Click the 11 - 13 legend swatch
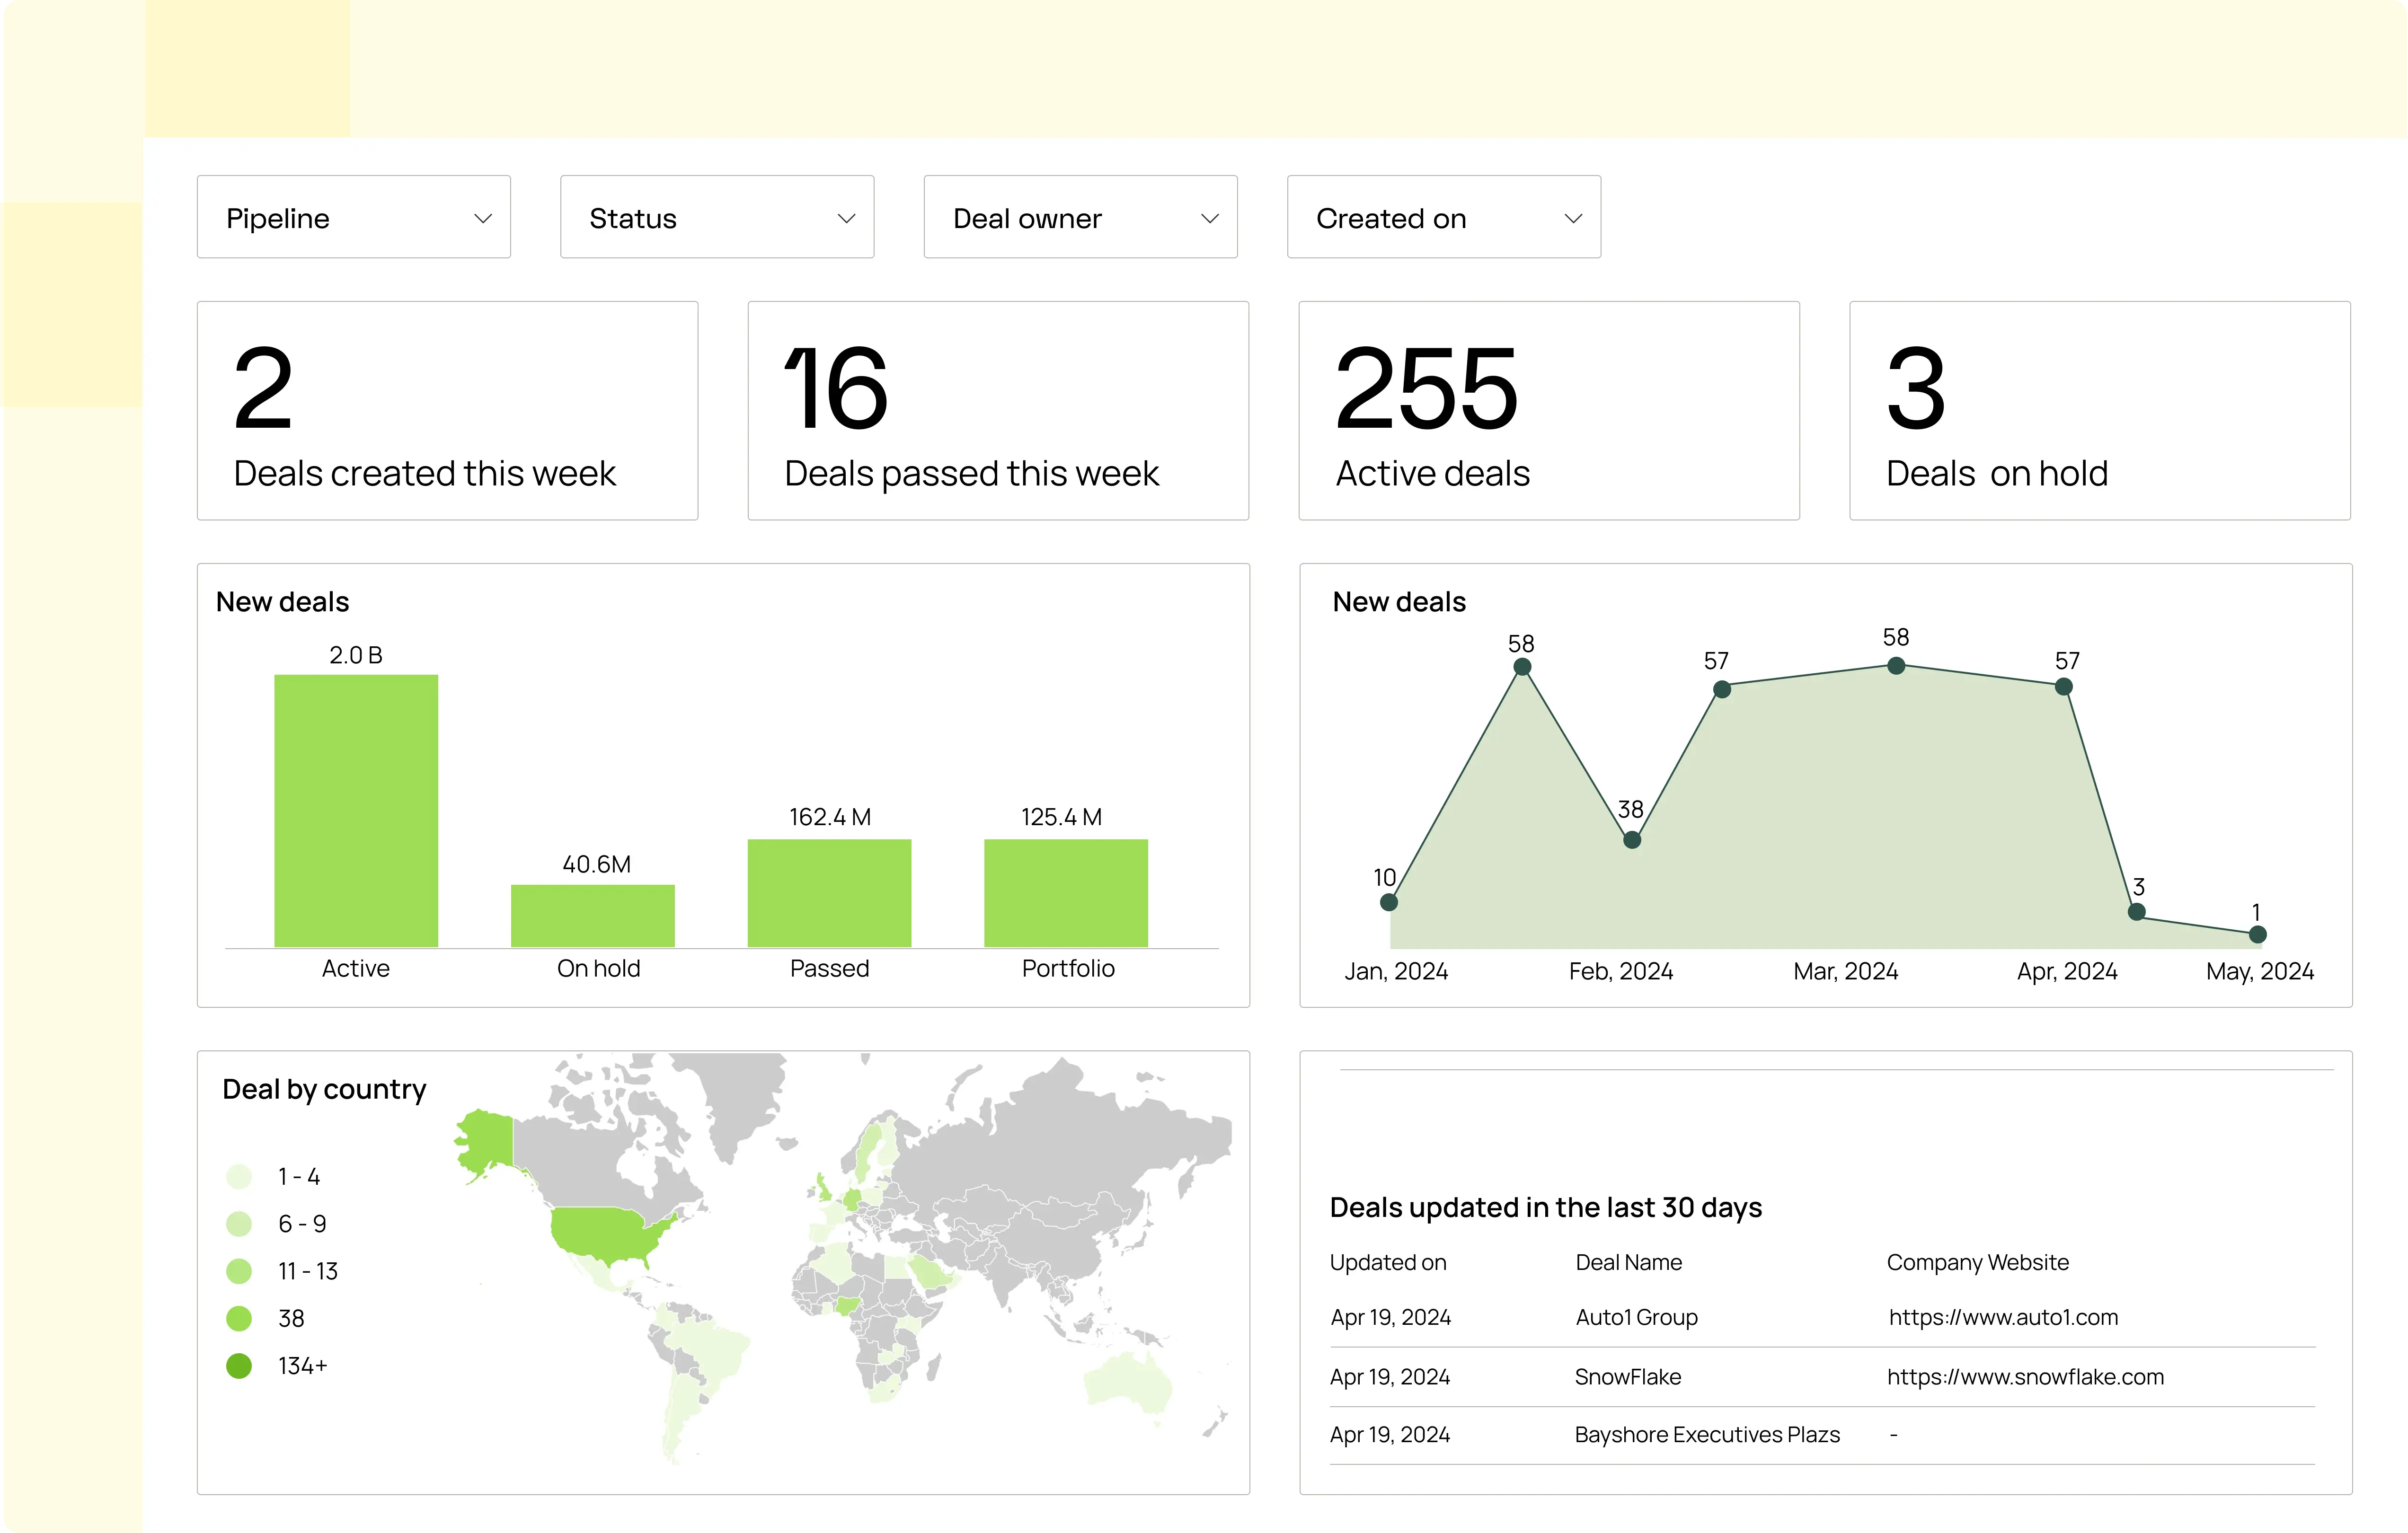The image size is (2408, 1533). [x=239, y=1271]
